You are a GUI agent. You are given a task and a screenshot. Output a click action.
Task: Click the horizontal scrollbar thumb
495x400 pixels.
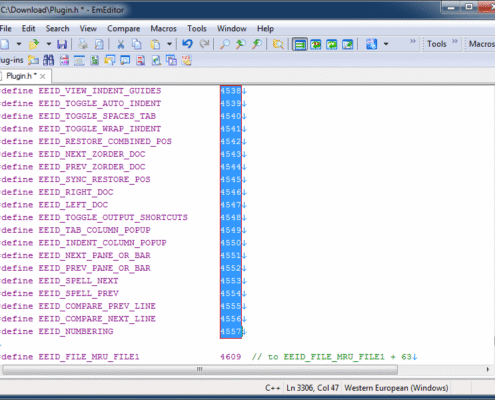click(x=200, y=369)
